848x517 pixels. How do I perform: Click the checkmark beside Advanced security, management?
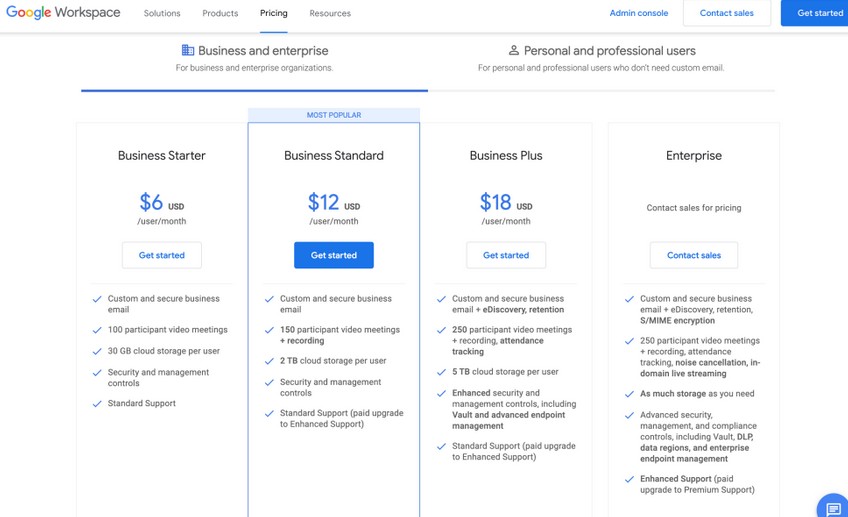click(x=629, y=415)
